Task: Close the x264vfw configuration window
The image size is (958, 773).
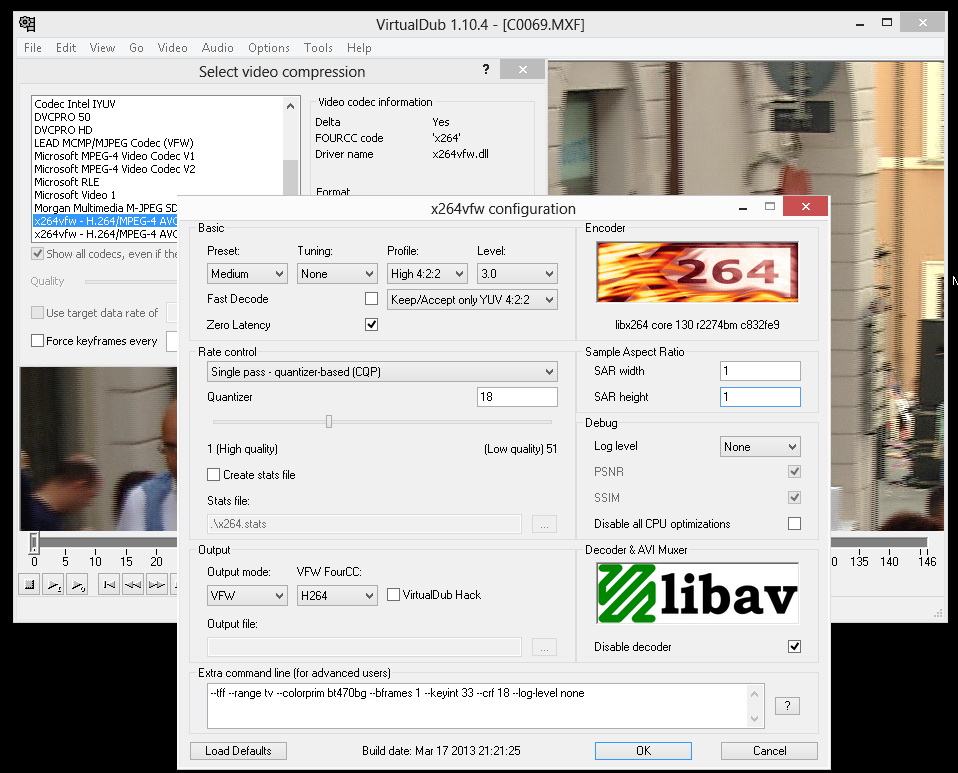Action: coord(805,207)
